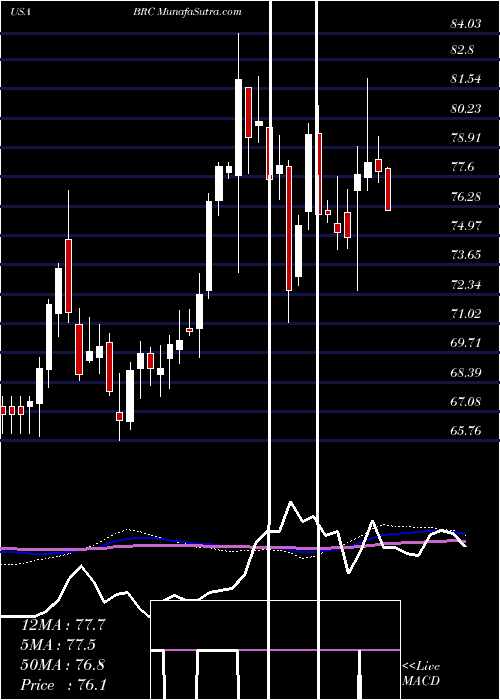Click the 77.6 price axis label

(x=462, y=167)
